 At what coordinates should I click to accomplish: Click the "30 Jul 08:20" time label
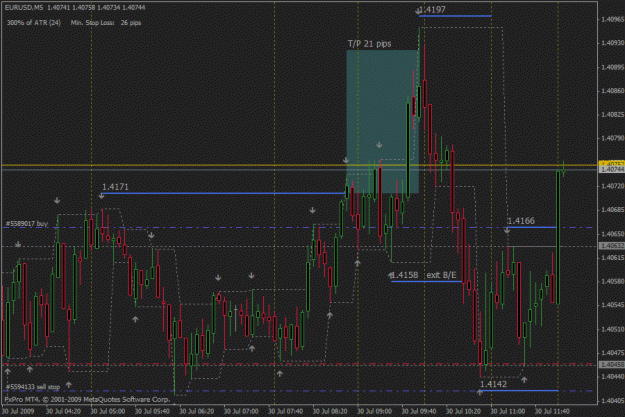330,411
